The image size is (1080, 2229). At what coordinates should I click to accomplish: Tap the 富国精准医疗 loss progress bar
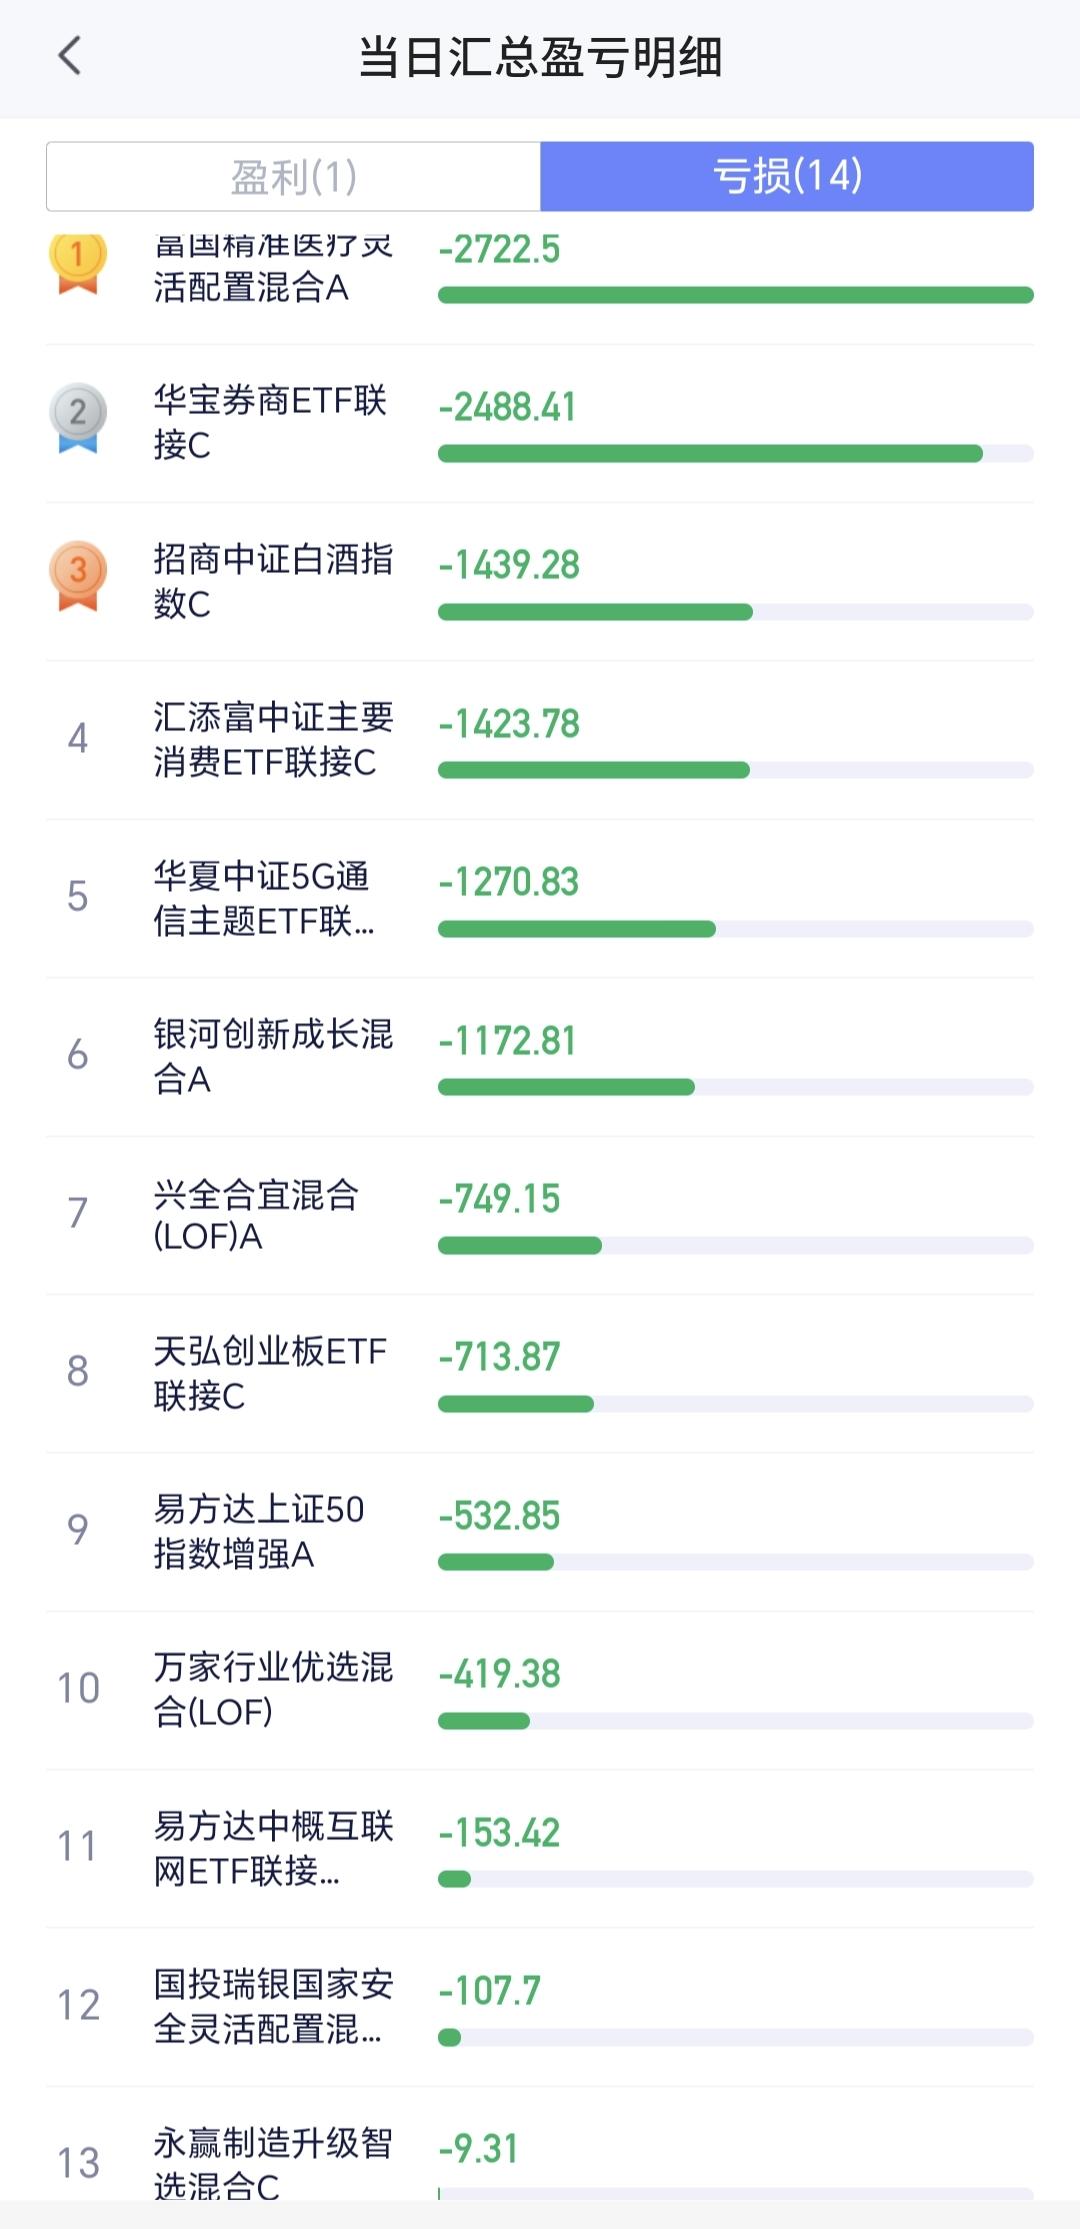click(735, 295)
